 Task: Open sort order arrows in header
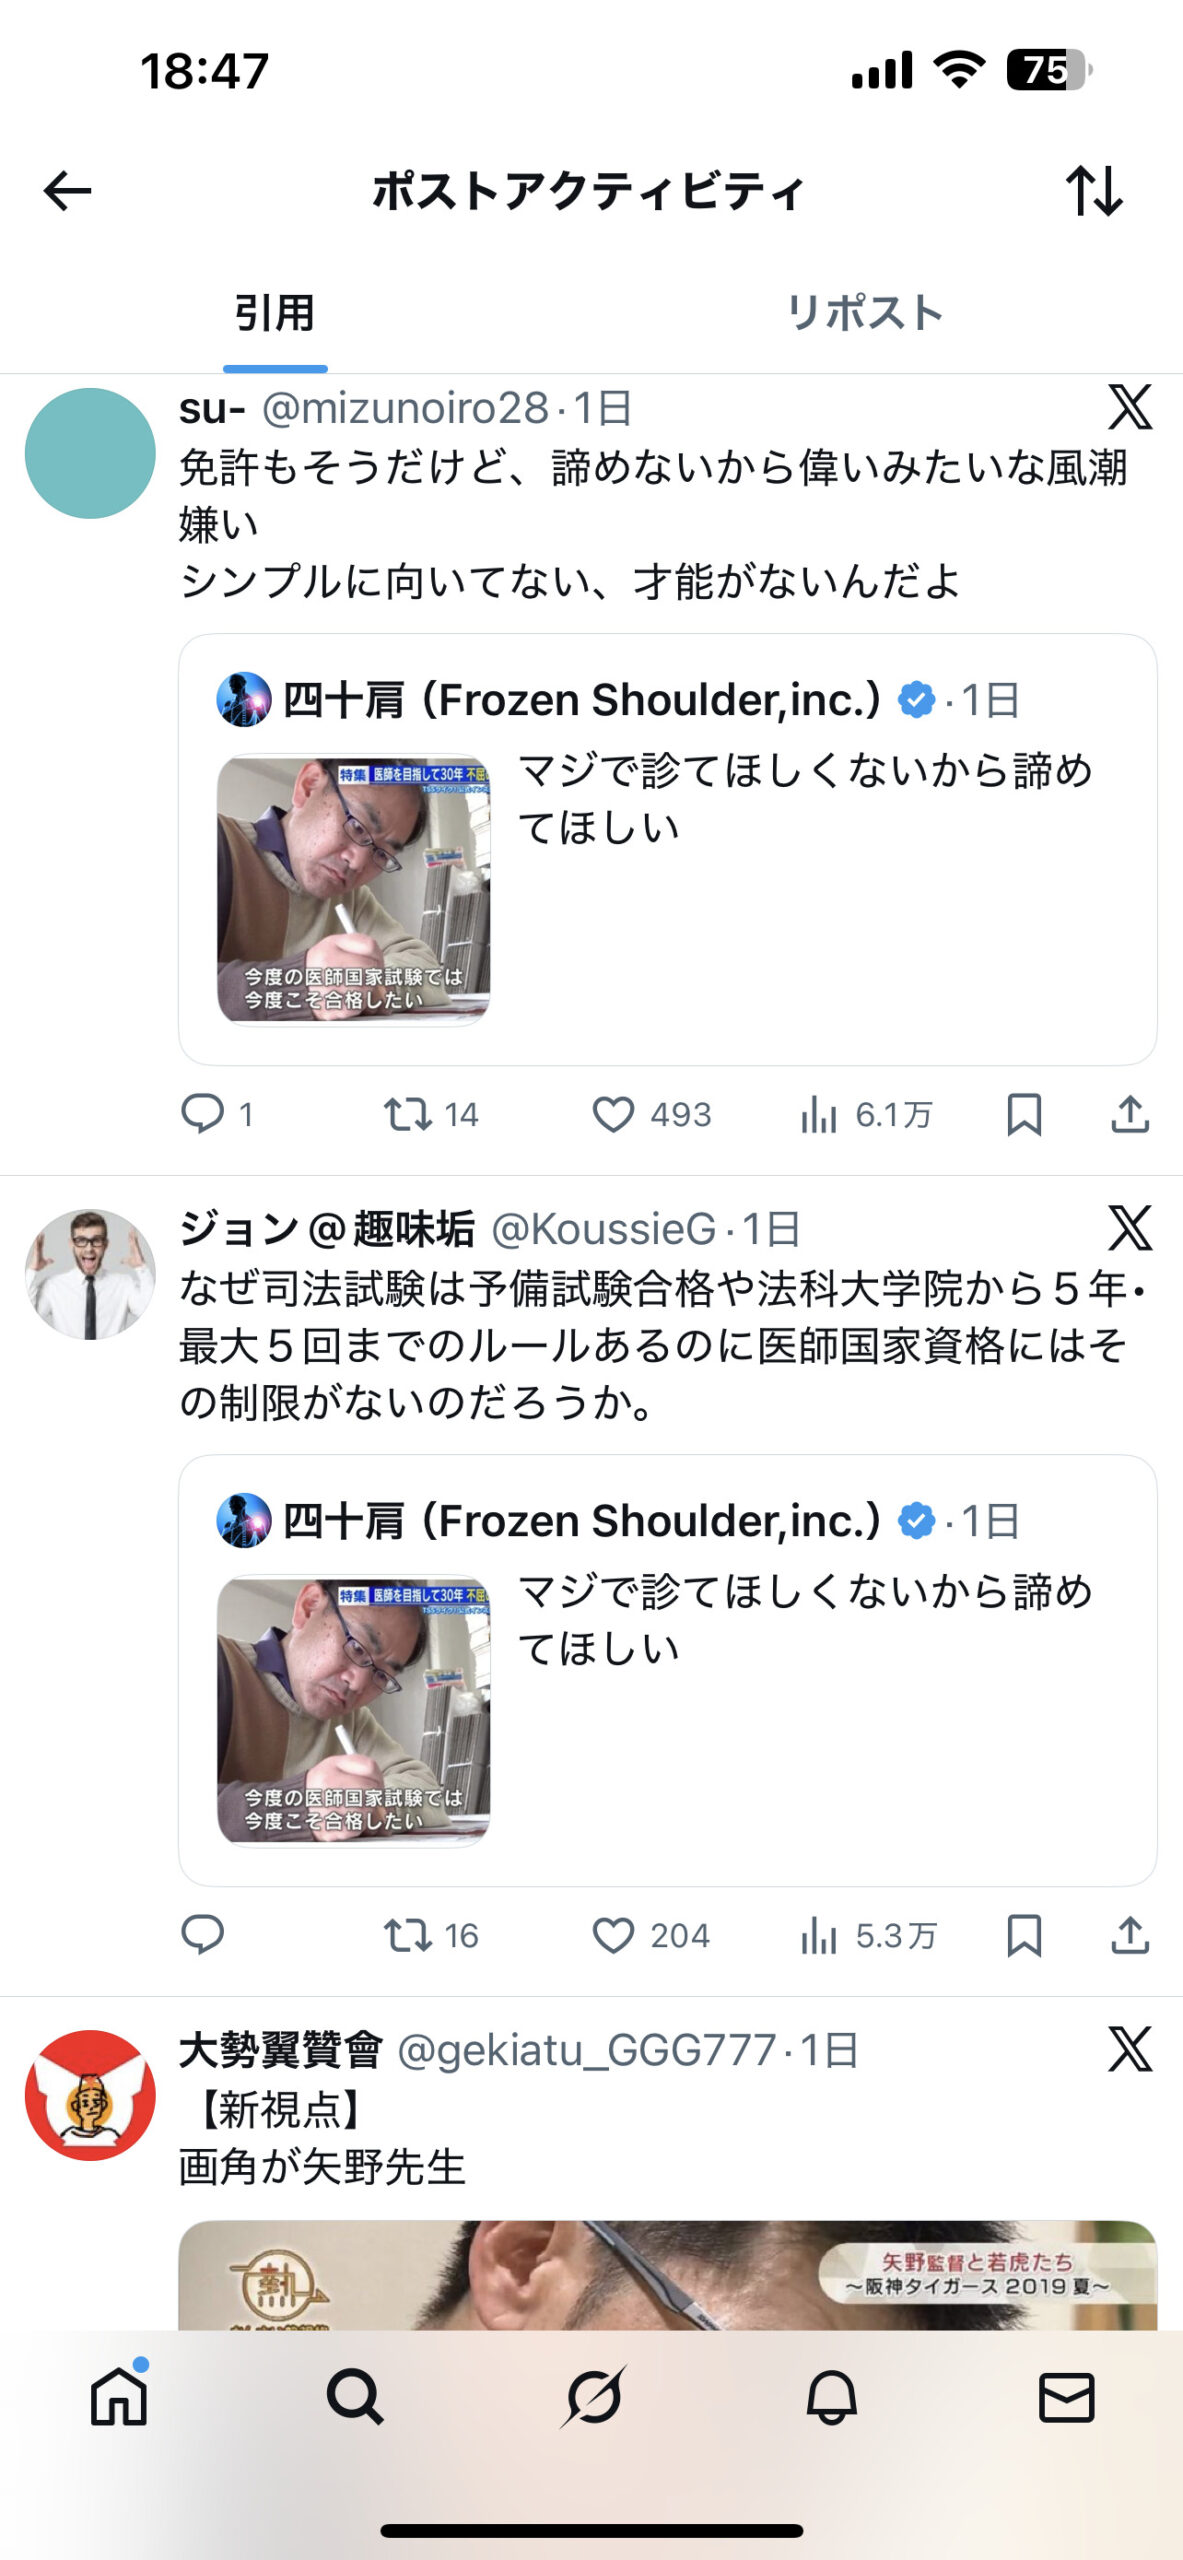point(1094,191)
